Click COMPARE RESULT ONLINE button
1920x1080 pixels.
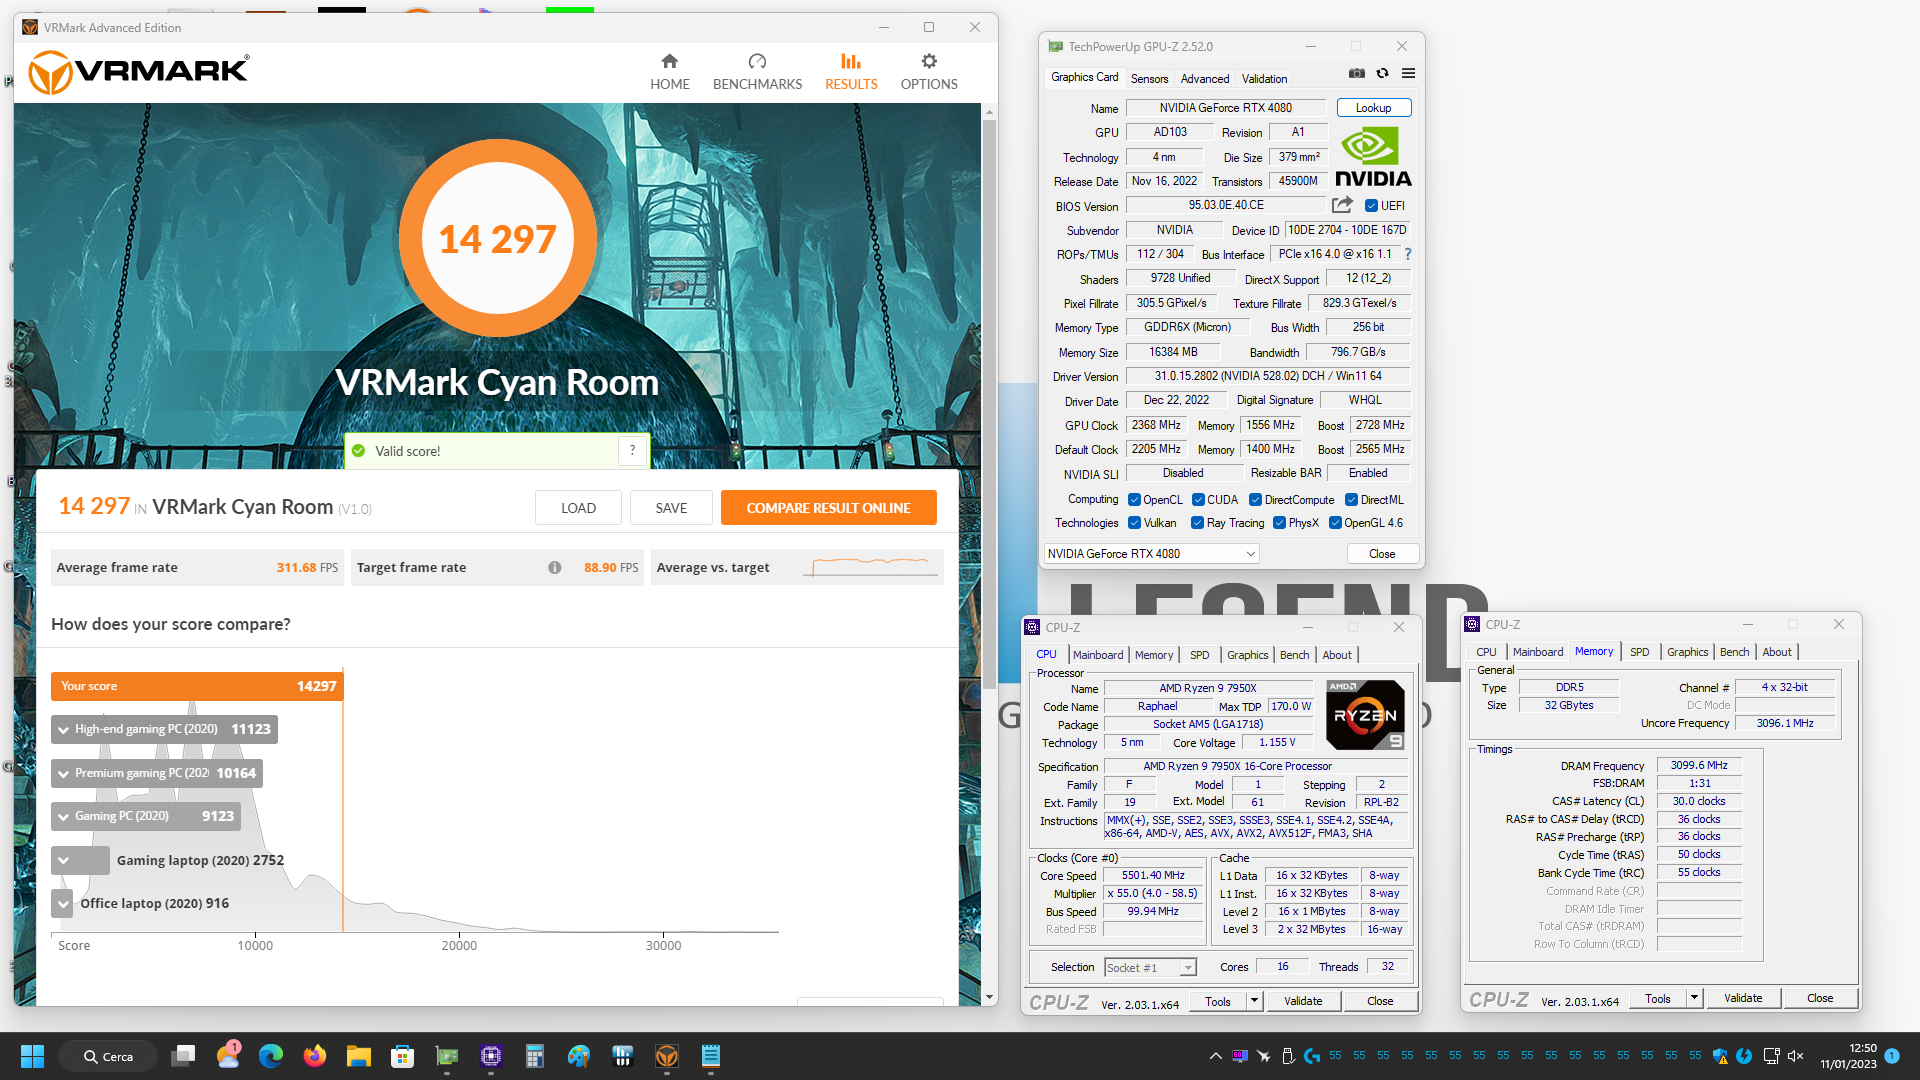pyautogui.click(x=828, y=508)
